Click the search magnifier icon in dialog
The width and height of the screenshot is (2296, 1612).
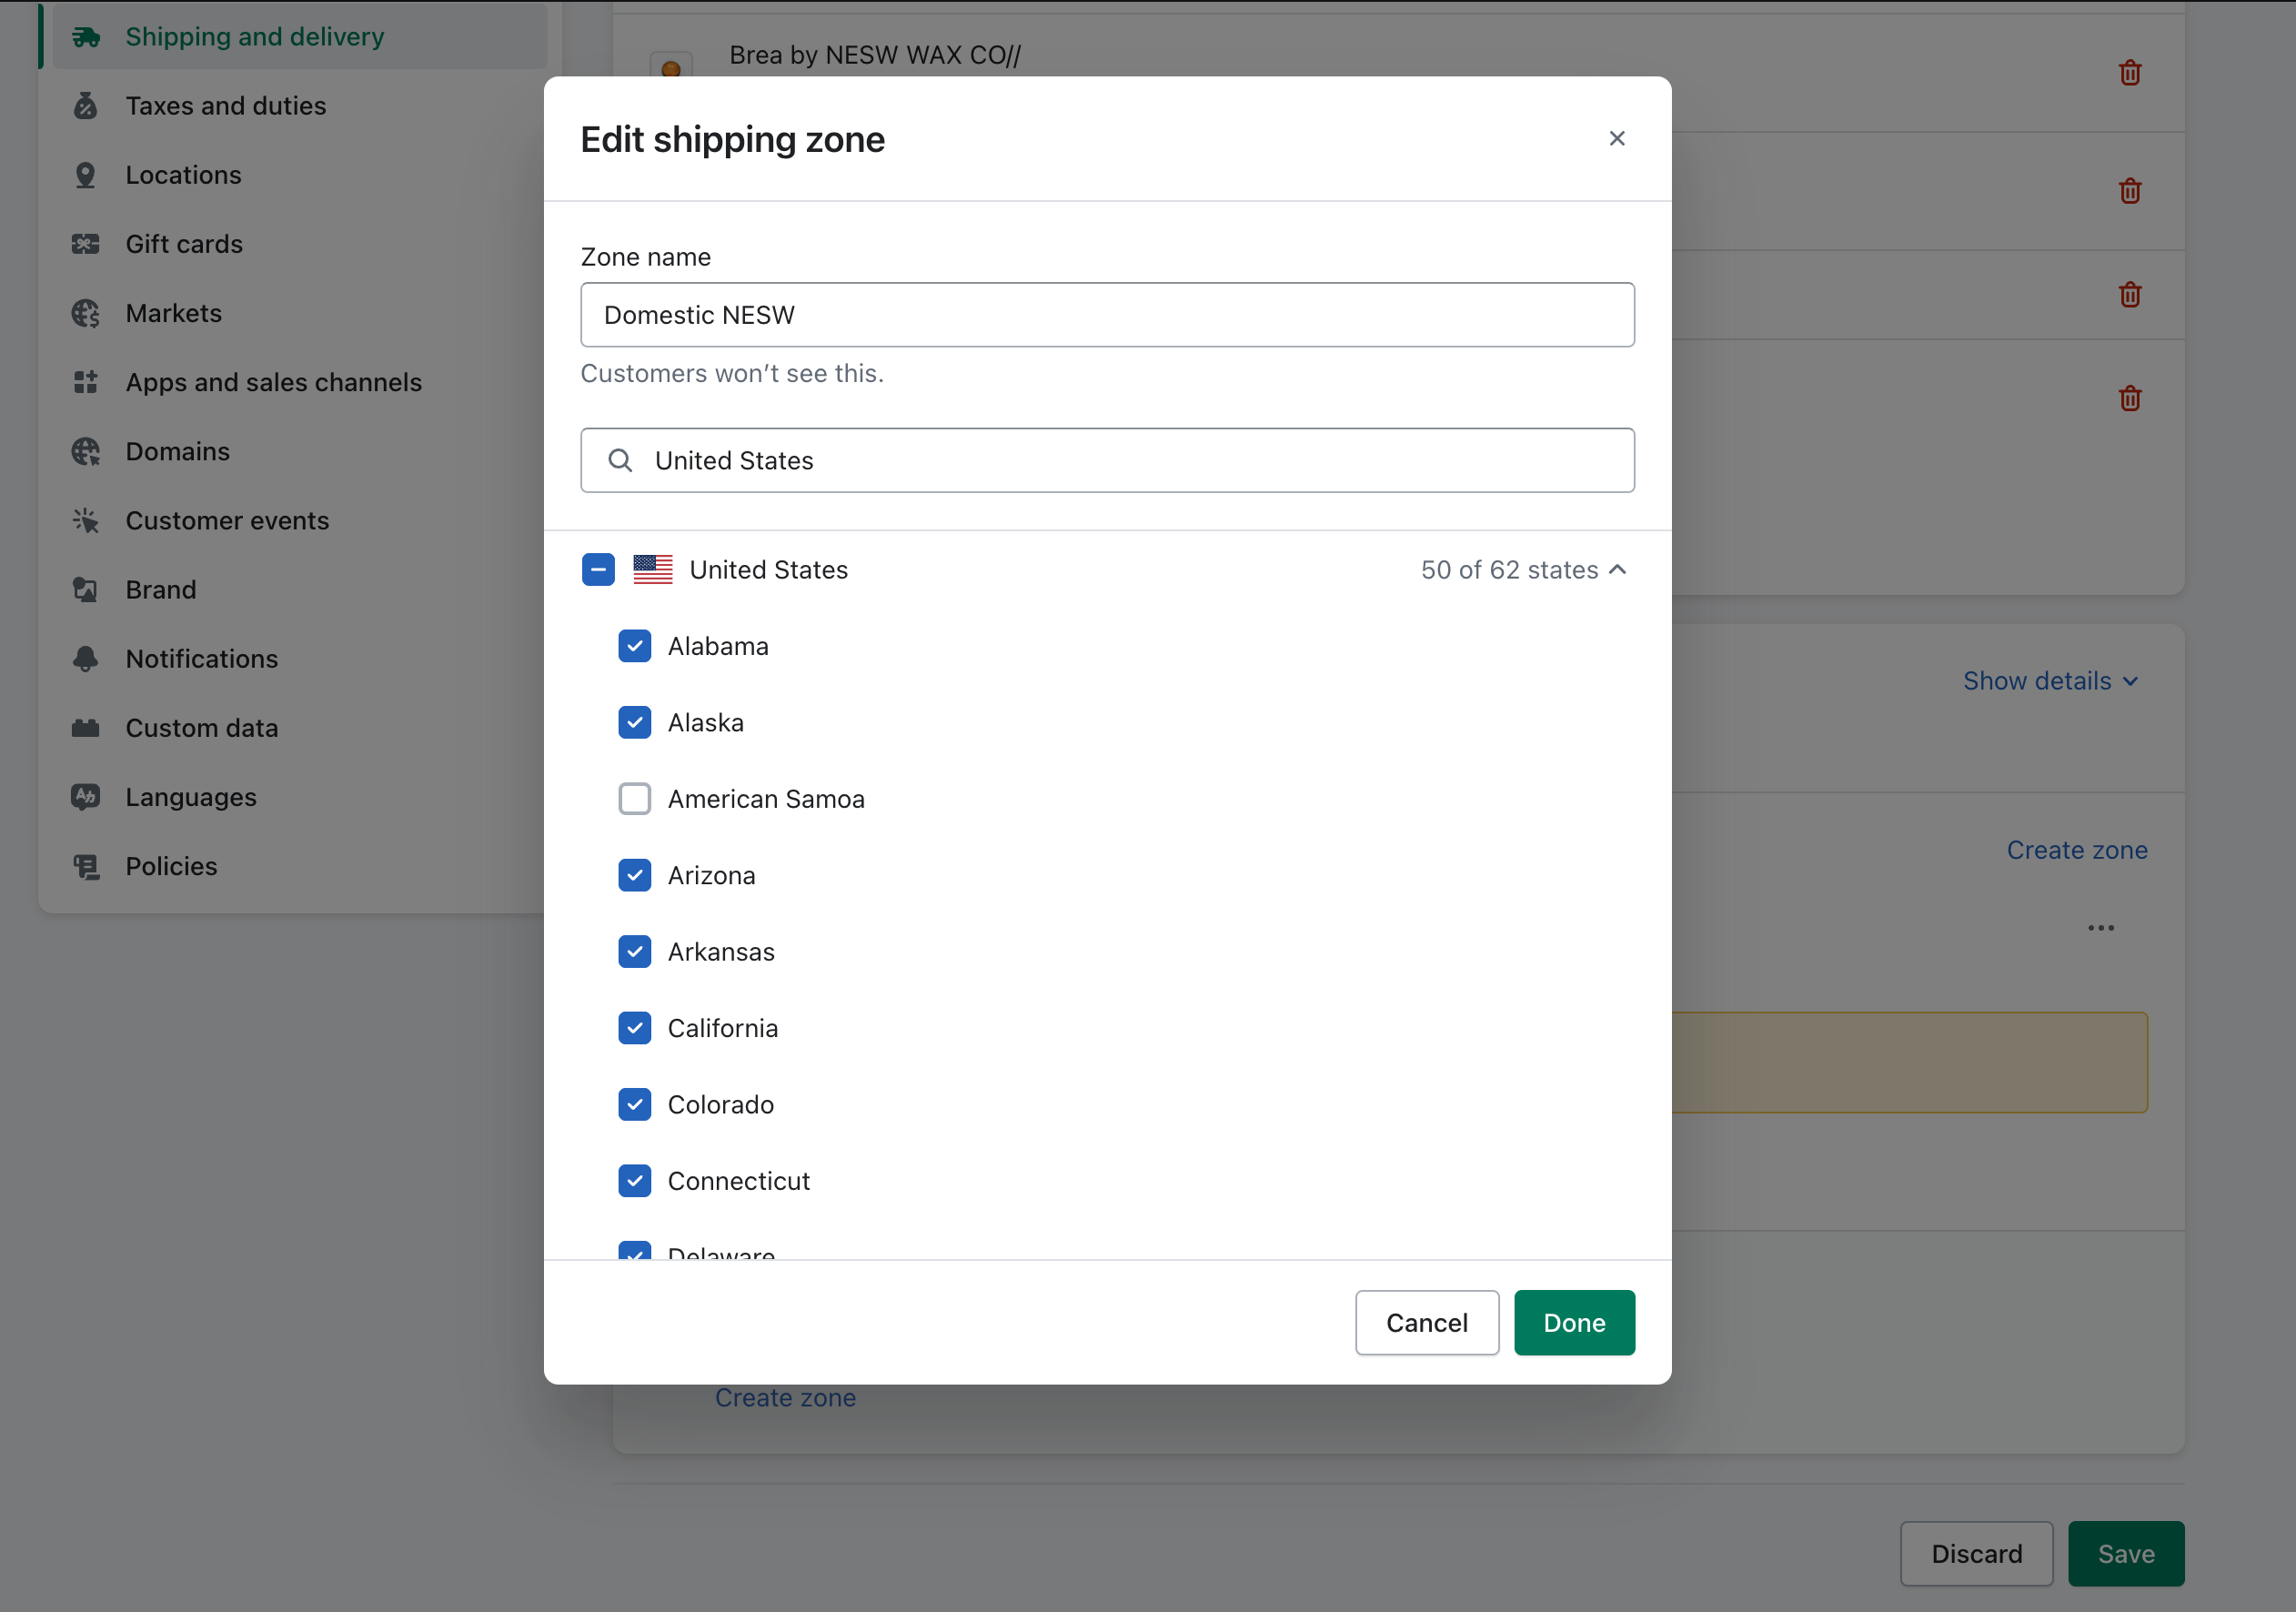[x=620, y=460]
